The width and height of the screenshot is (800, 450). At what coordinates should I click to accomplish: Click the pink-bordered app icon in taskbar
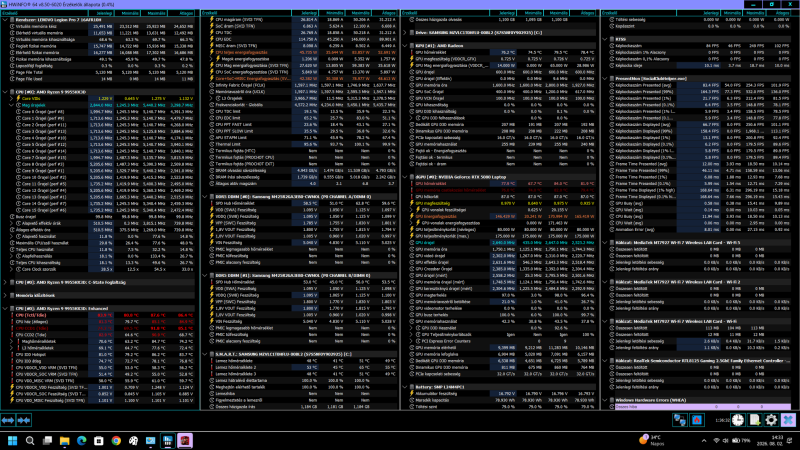point(185,440)
